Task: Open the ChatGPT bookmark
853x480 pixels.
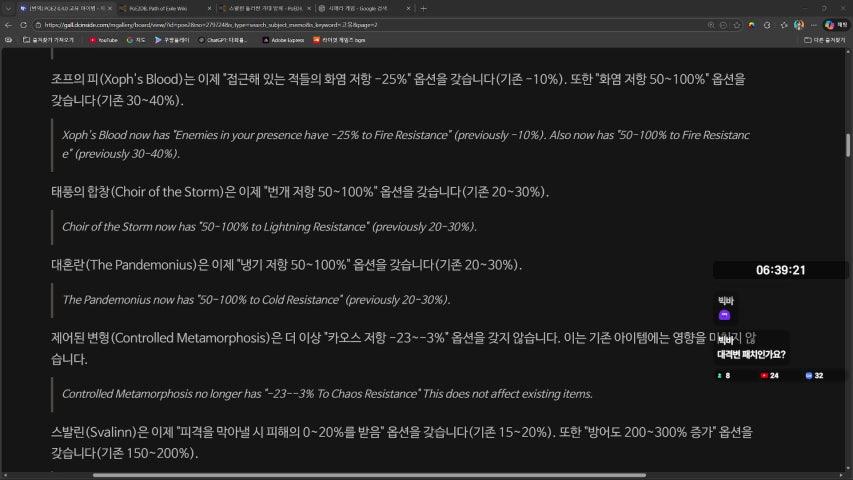Action: click(x=225, y=40)
